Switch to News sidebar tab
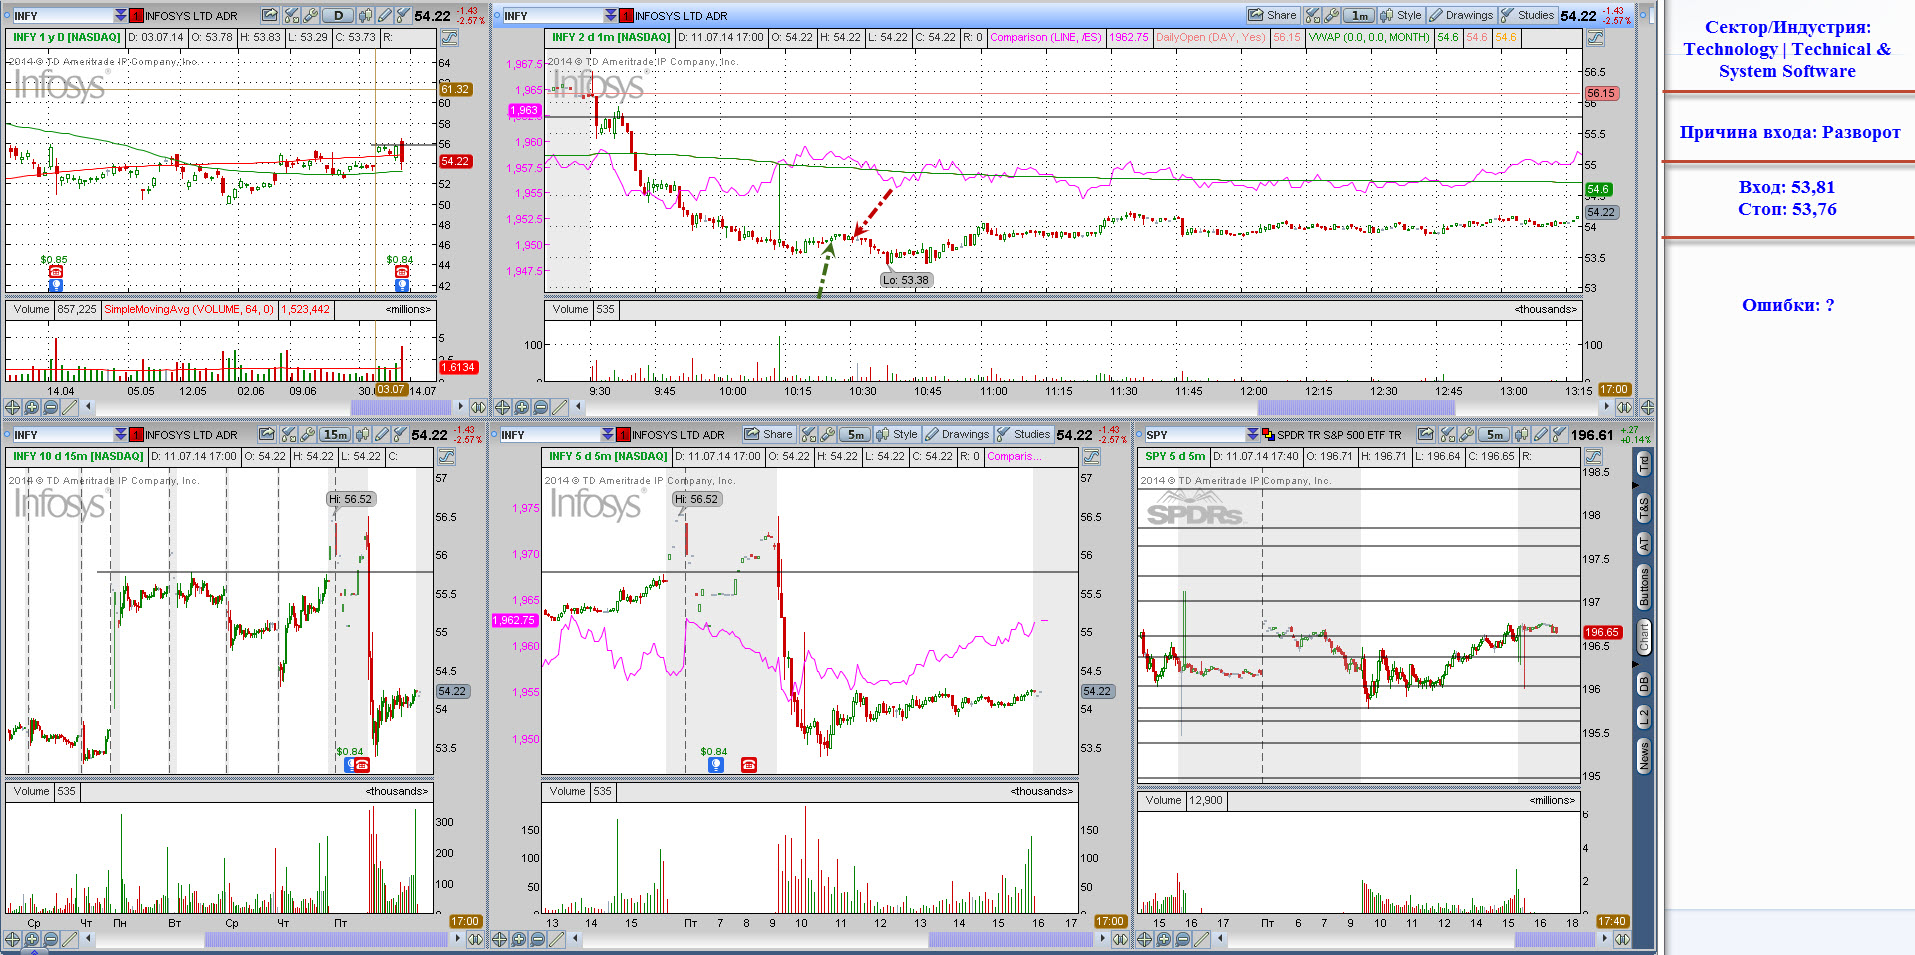 coord(1643,755)
